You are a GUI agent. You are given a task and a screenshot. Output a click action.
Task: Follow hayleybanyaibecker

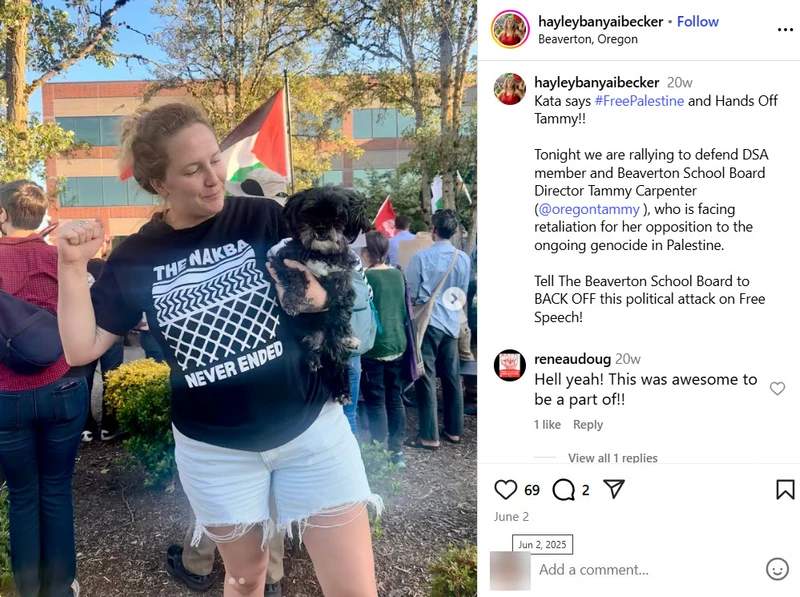pos(697,21)
